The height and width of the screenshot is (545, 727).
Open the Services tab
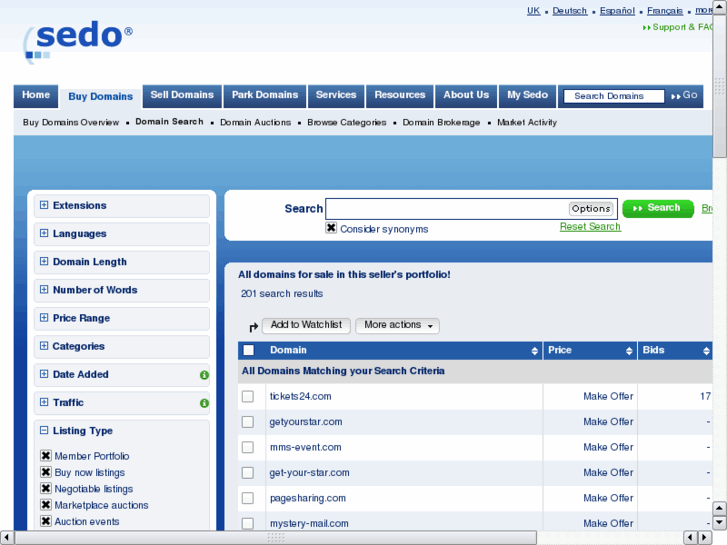point(336,96)
